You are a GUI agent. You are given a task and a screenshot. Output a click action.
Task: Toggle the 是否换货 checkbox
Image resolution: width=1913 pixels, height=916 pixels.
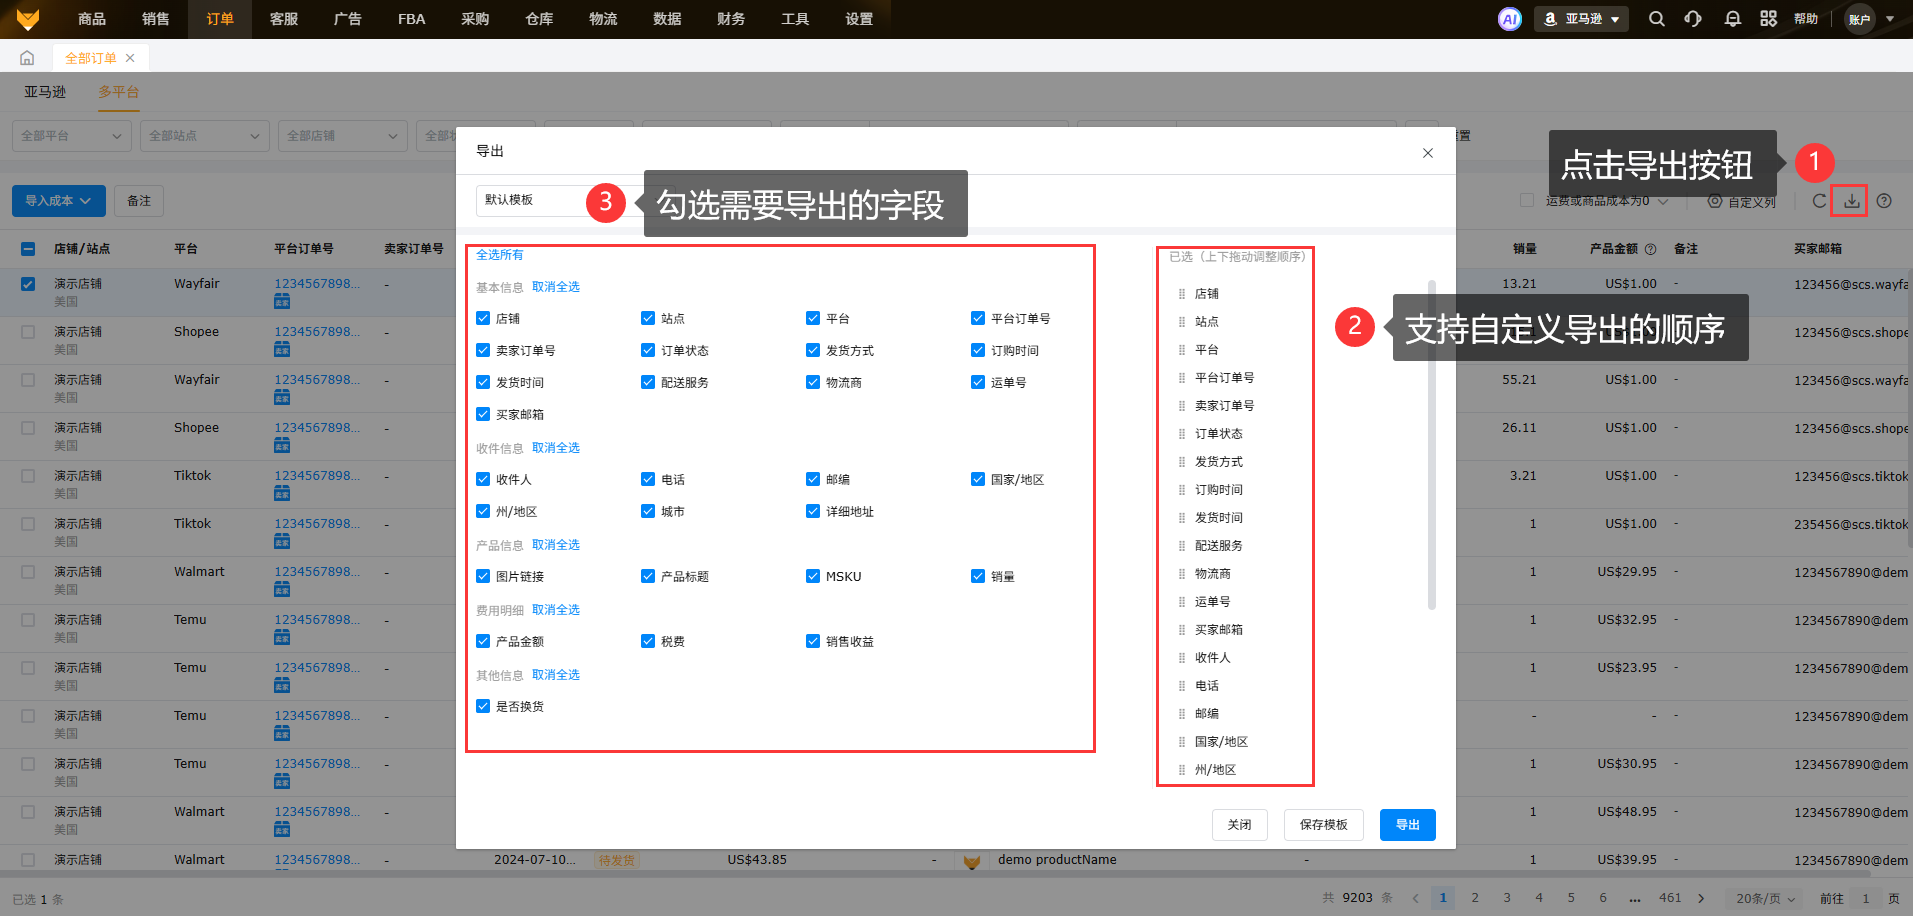(x=483, y=707)
